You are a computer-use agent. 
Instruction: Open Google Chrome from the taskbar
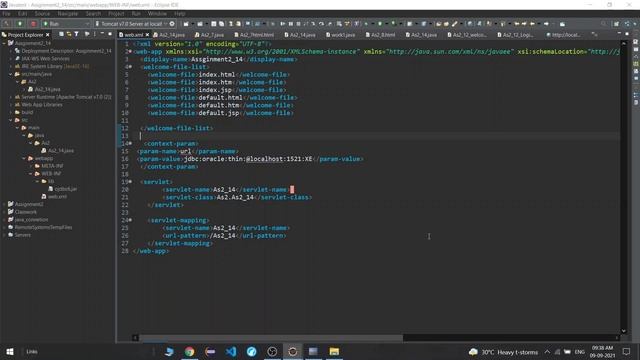point(189,351)
